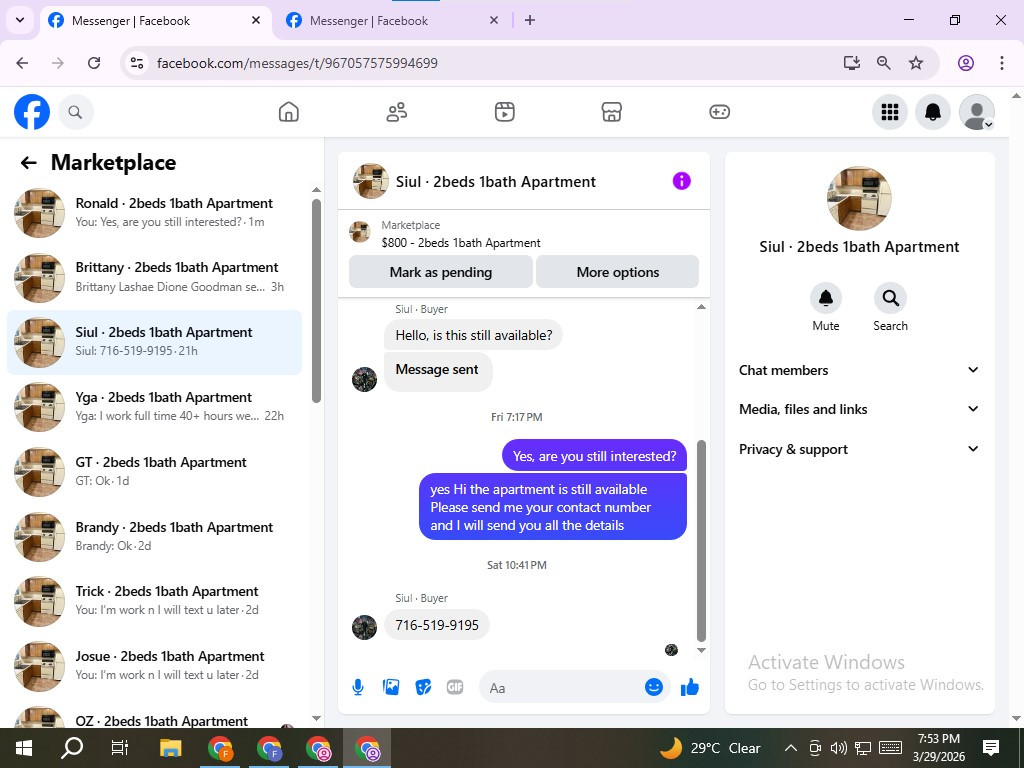The height and width of the screenshot is (768, 1024).
Task: Click Siul chat header title
Action: (496, 182)
